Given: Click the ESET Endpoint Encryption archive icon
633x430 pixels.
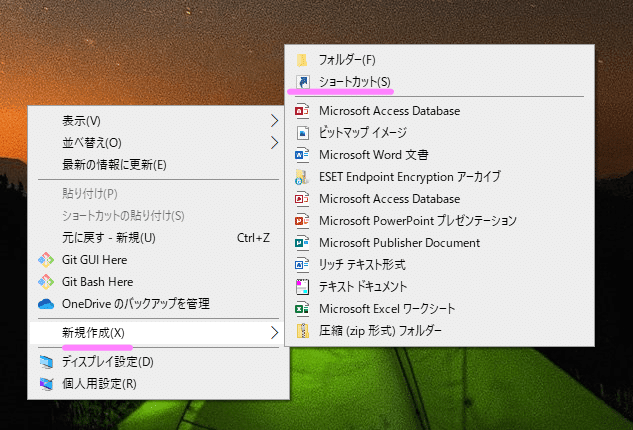Looking at the screenshot, I should [302, 177].
